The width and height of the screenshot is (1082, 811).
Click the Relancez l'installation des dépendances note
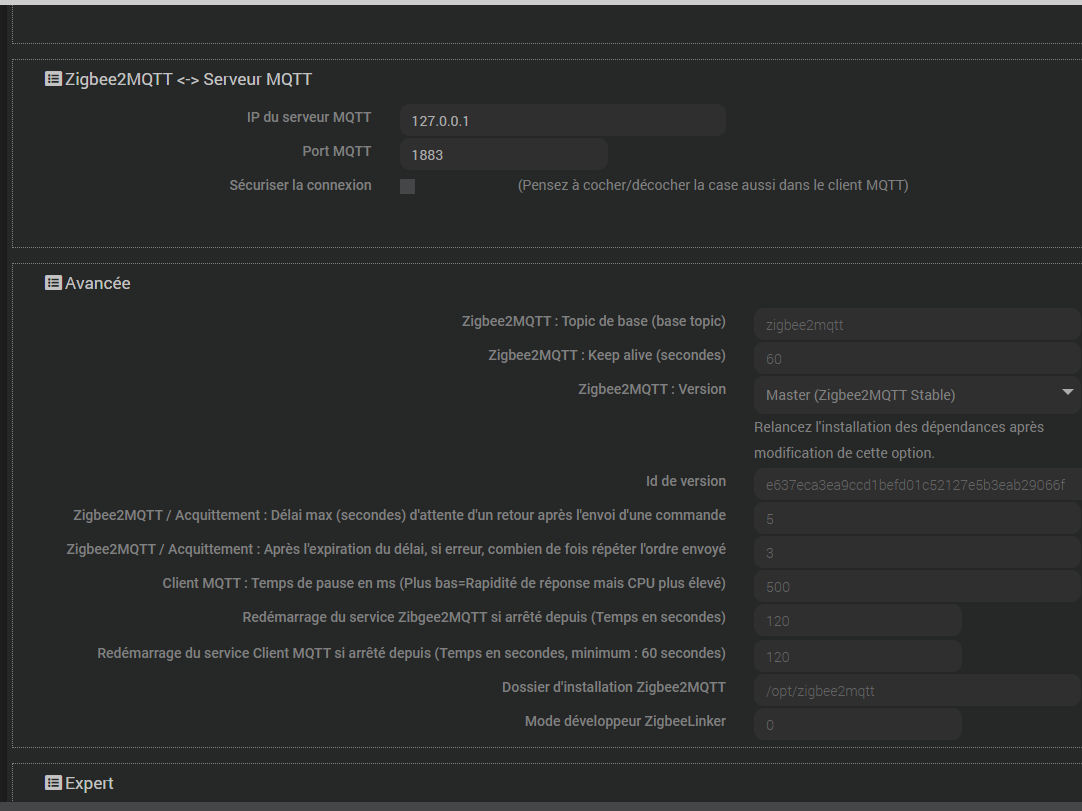point(899,440)
